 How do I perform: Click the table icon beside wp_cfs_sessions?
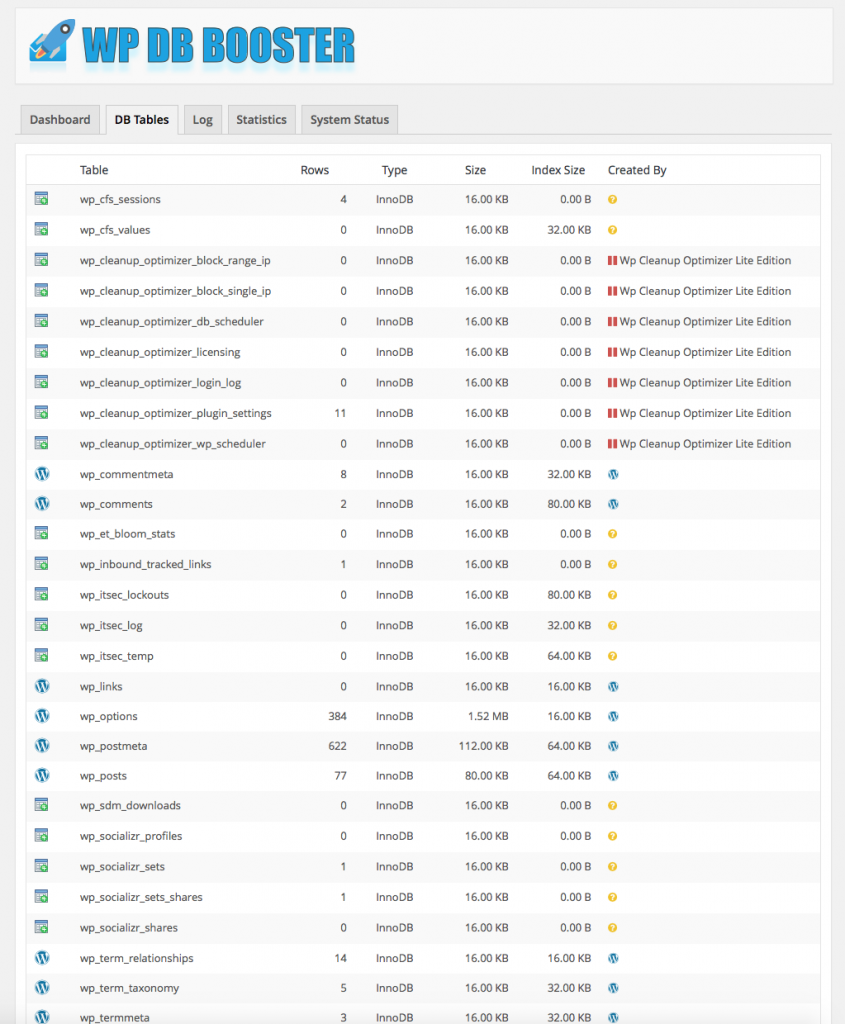tap(41, 199)
